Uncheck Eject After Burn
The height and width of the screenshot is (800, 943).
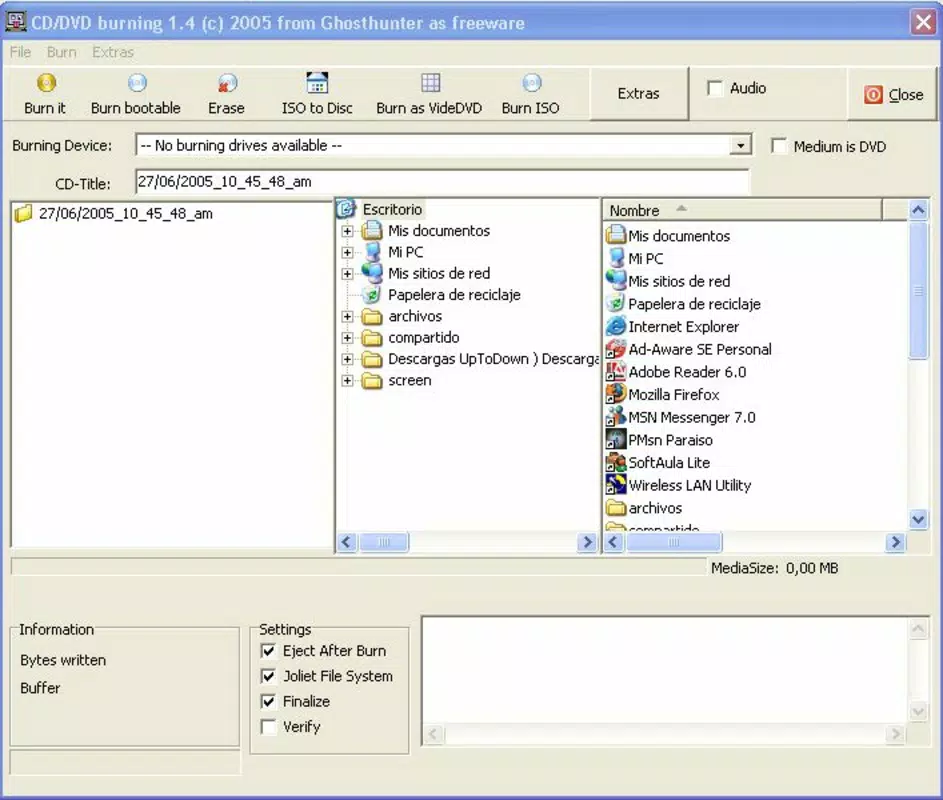pos(269,651)
